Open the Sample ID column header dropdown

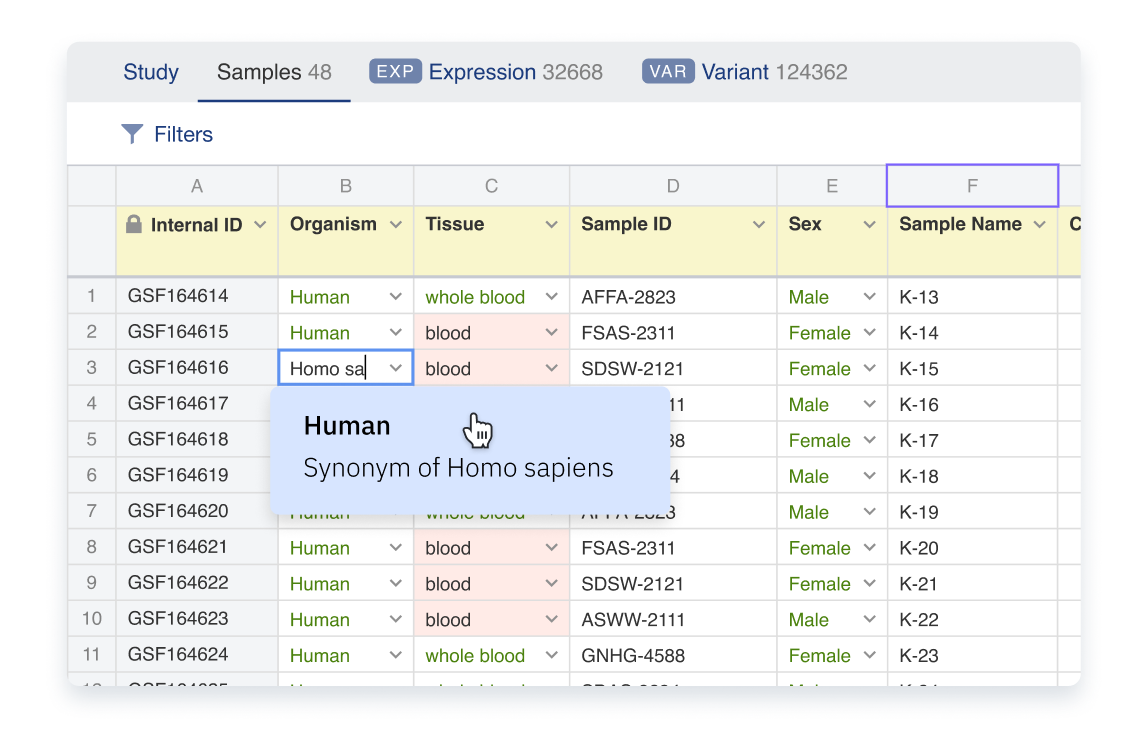click(x=759, y=225)
